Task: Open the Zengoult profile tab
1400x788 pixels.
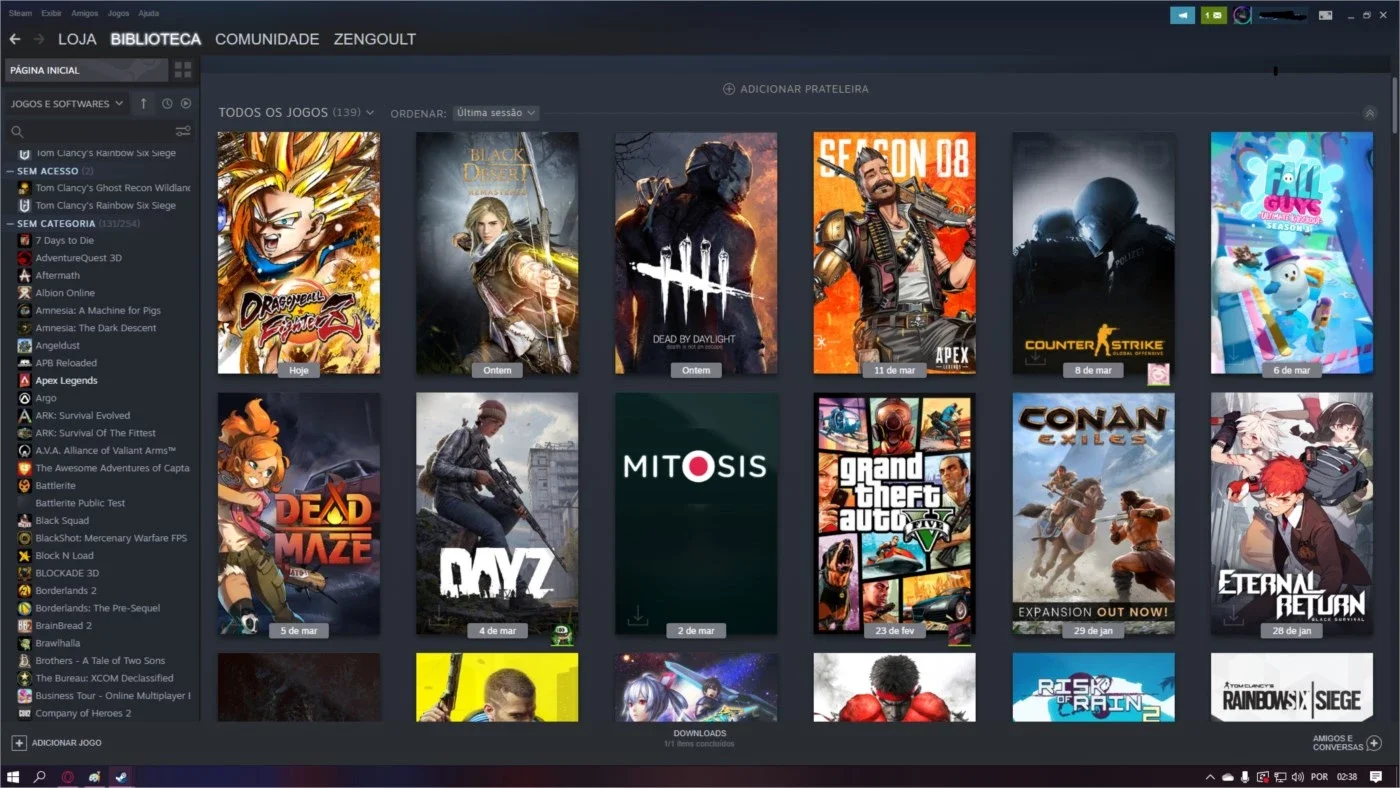Action: (375, 39)
